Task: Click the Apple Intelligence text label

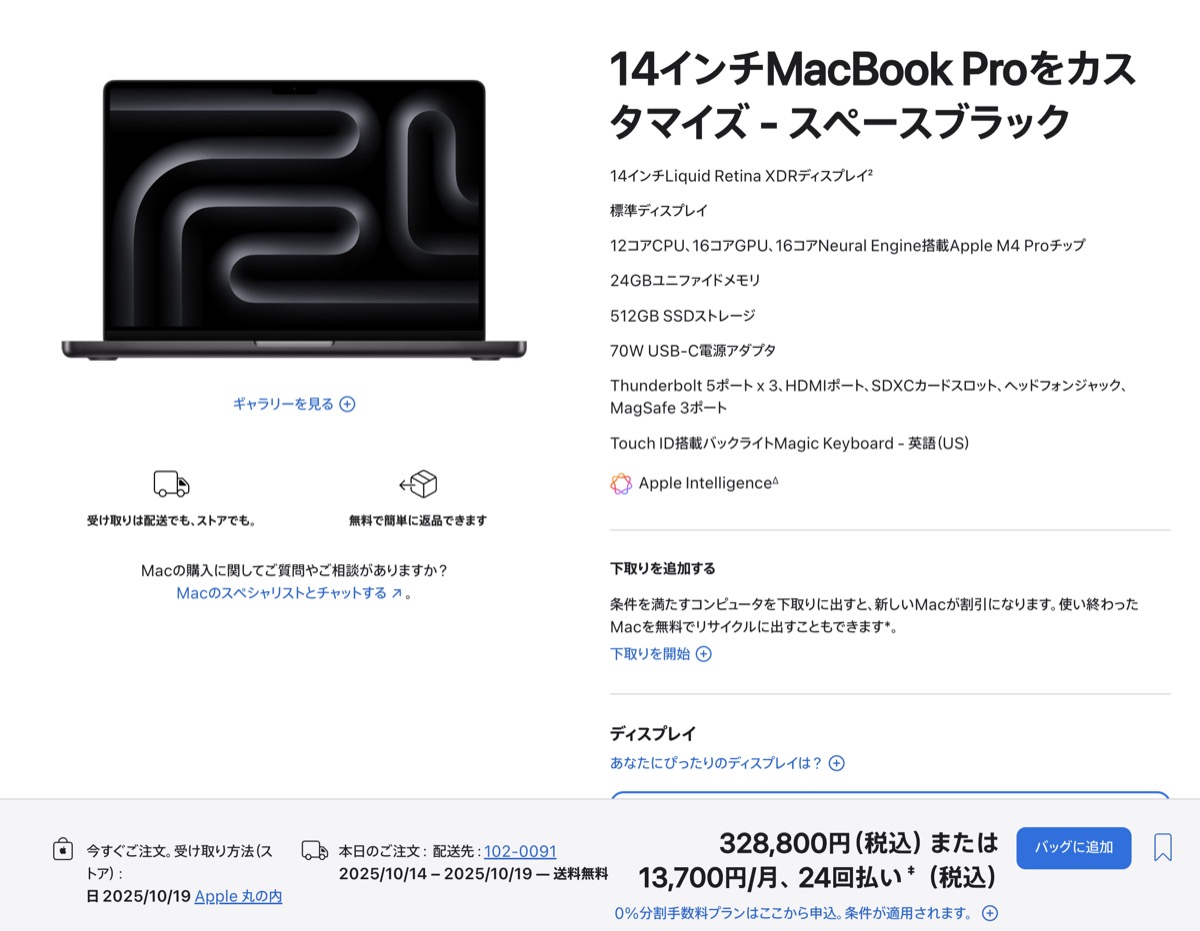Action: pyautogui.click(x=708, y=483)
